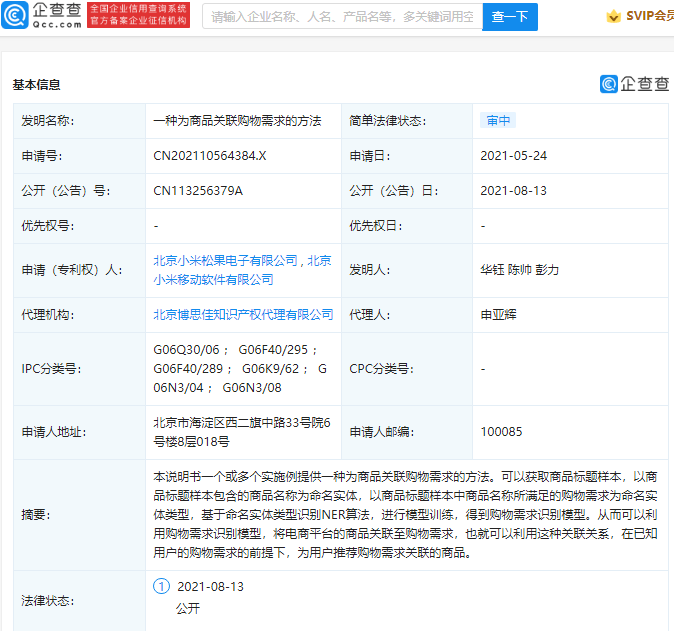Click the 申请人地址 label cell

coord(80,432)
